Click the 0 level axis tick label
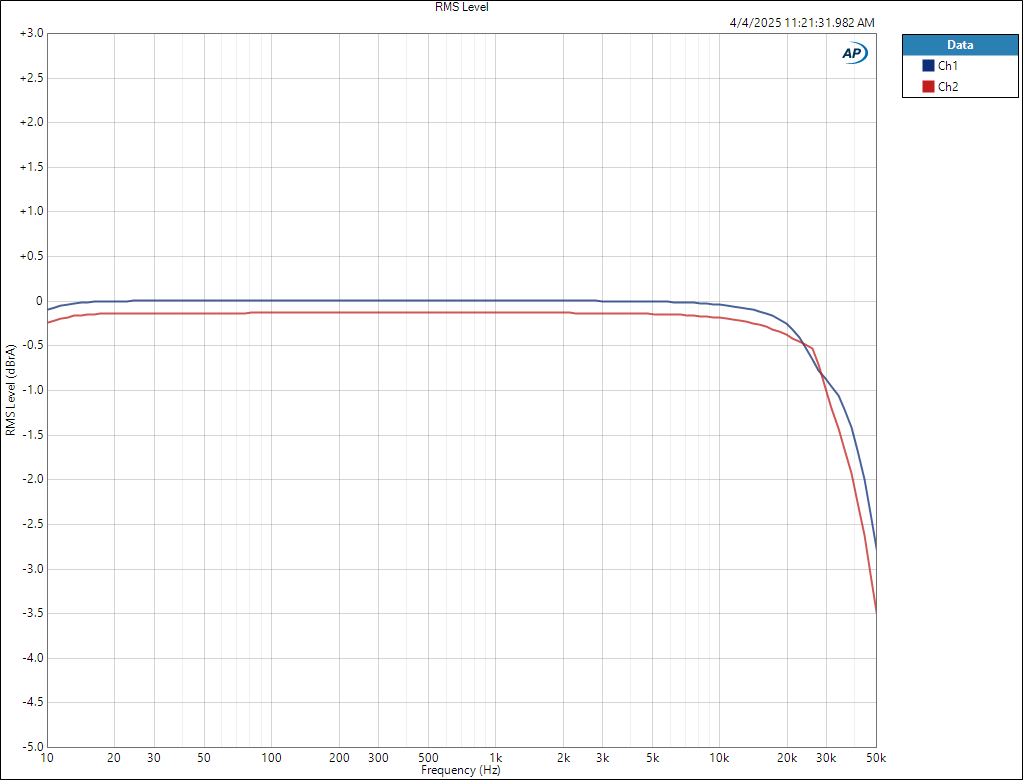The height and width of the screenshot is (780, 1023). coord(38,301)
